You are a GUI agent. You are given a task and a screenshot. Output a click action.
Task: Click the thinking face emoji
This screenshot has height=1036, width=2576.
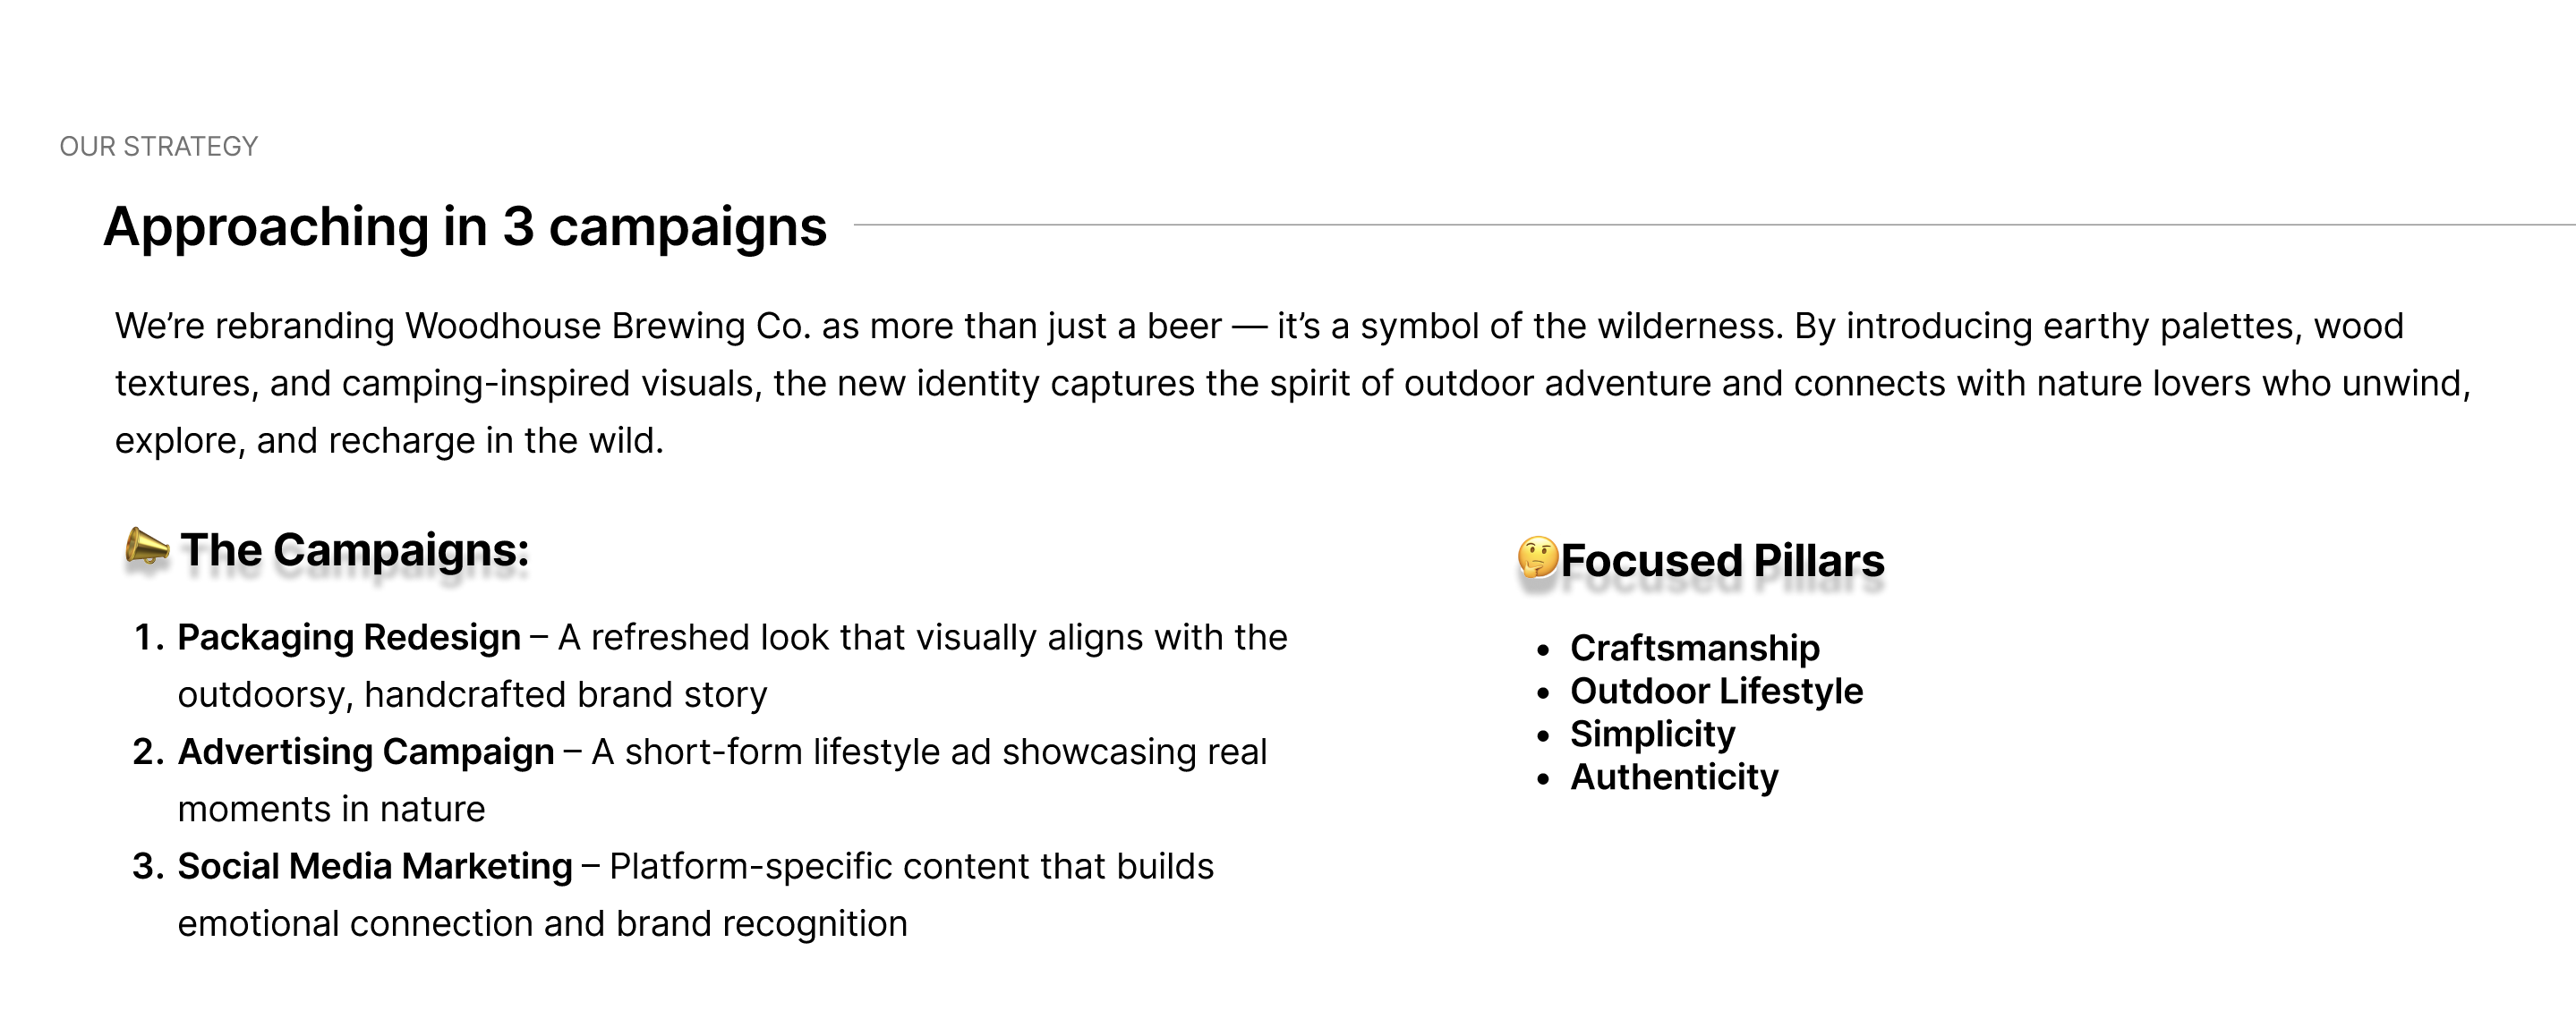click(x=1537, y=557)
